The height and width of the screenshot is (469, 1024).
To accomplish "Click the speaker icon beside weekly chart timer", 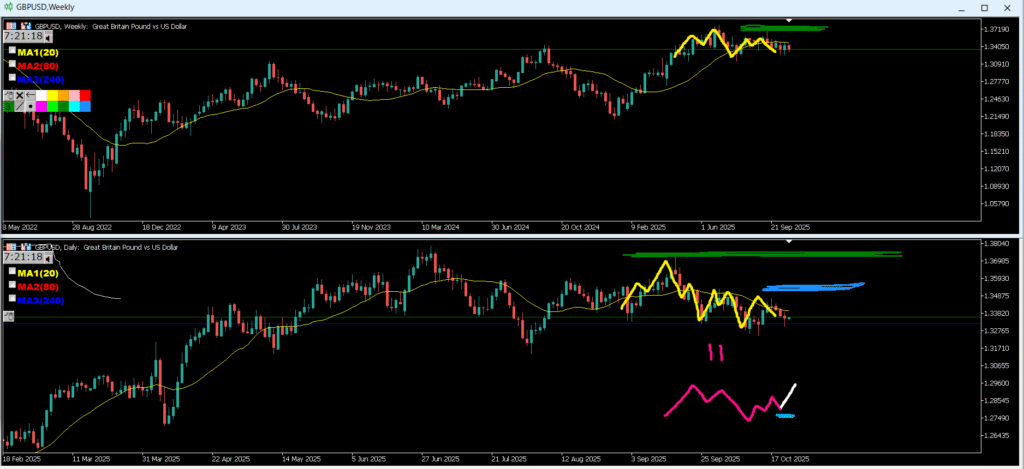I will 50,36.
